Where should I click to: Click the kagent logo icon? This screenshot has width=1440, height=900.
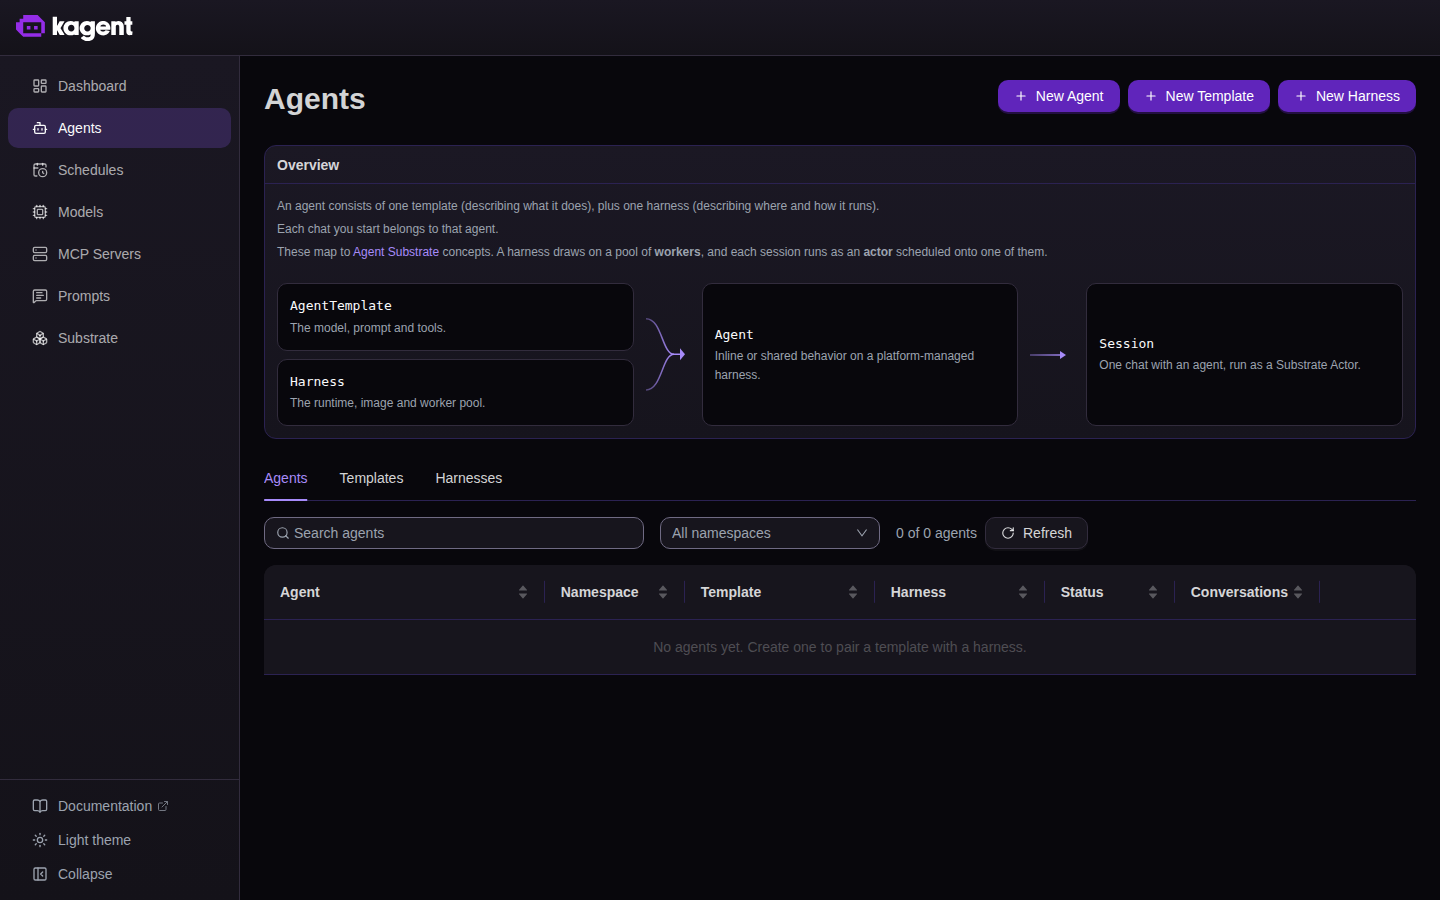point(30,27)
